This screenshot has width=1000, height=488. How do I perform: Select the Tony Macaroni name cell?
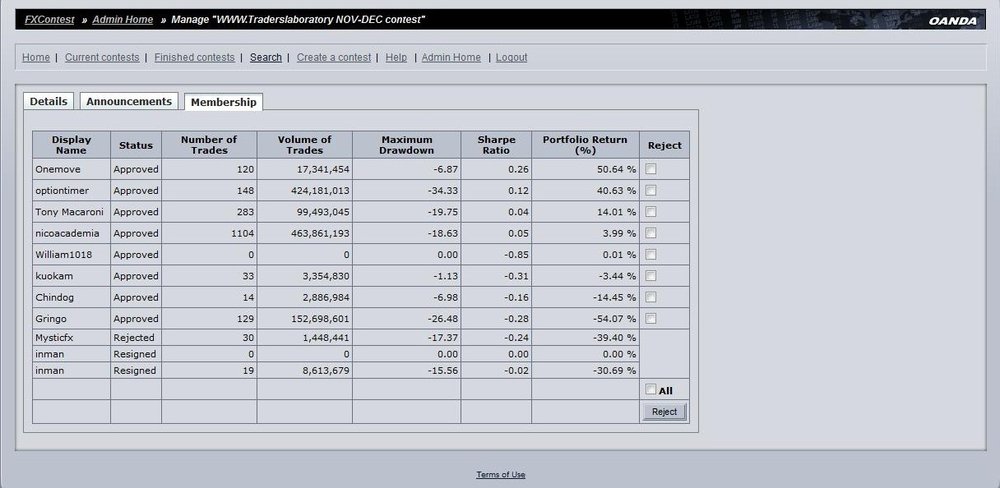[71, 212]
